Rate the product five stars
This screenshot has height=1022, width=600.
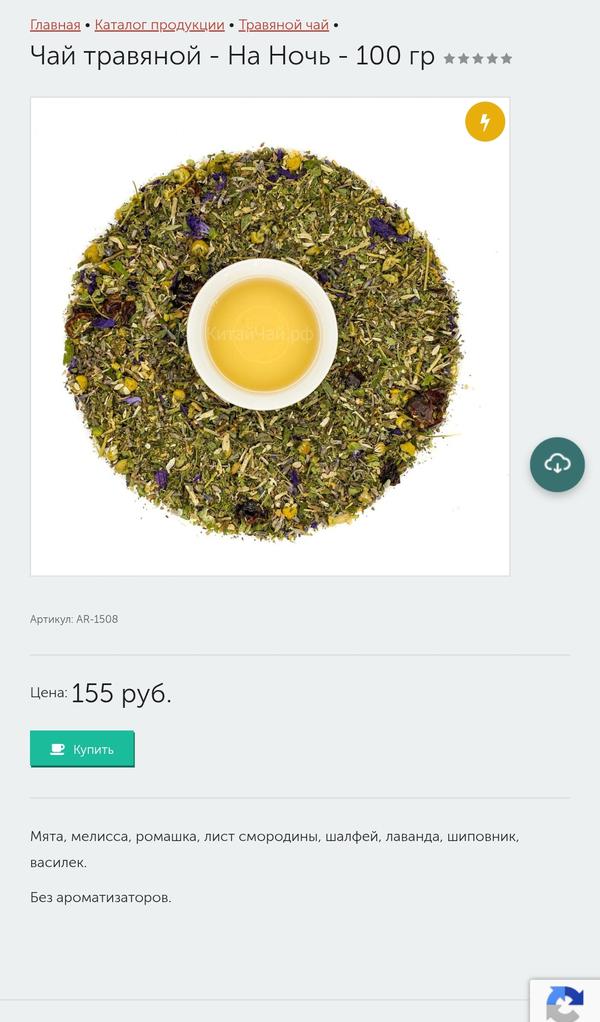point(506,59)
